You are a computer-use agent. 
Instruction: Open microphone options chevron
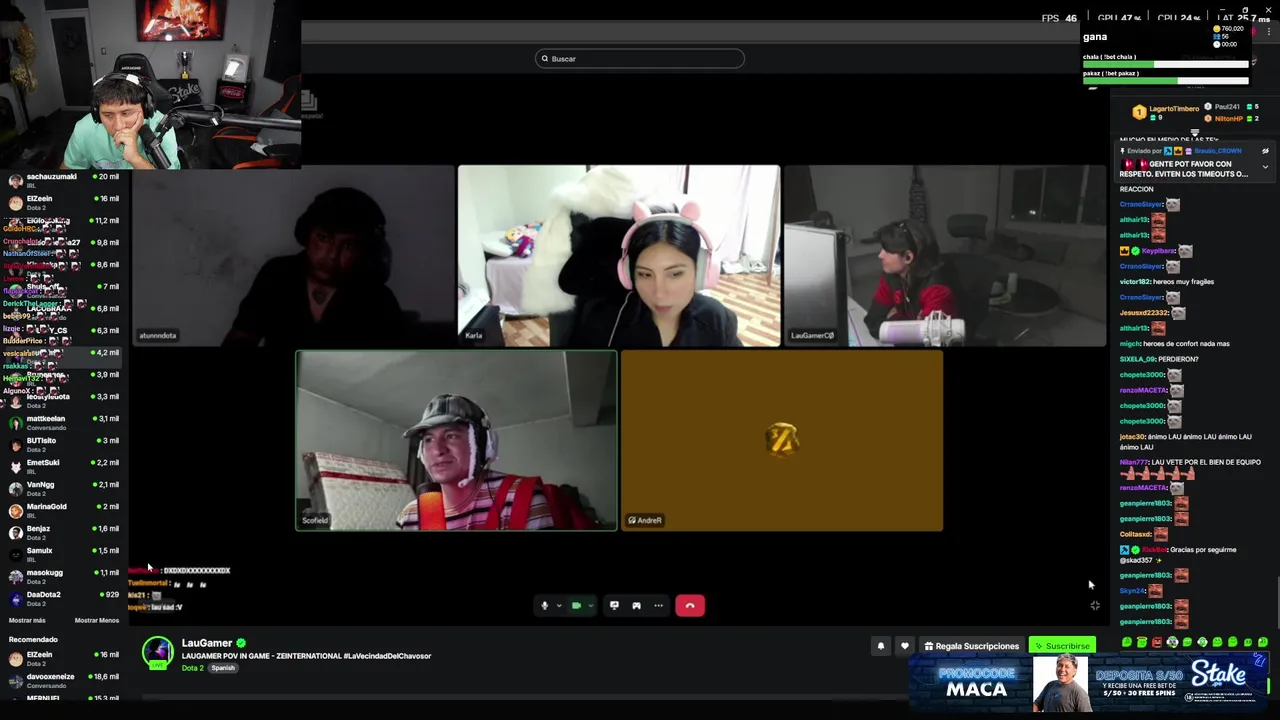tap(559, 605)
